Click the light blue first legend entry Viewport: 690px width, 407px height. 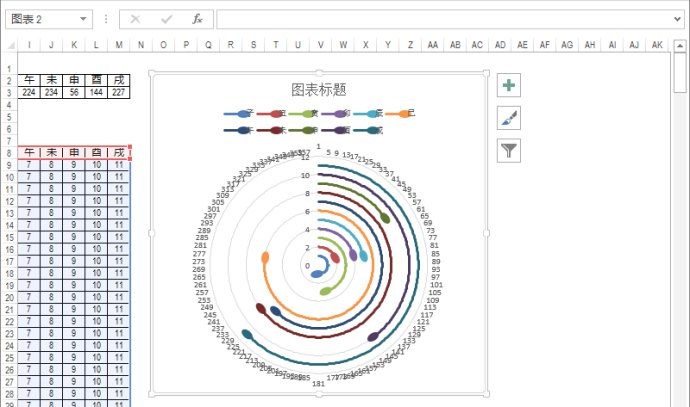coord(239,114)
